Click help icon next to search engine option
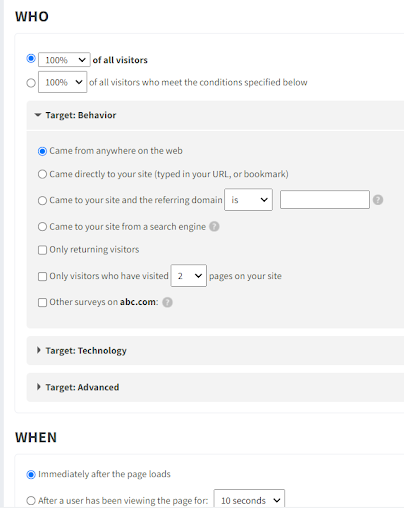The width and height of the screenshot is (404, 512). [x=214, y=227]
